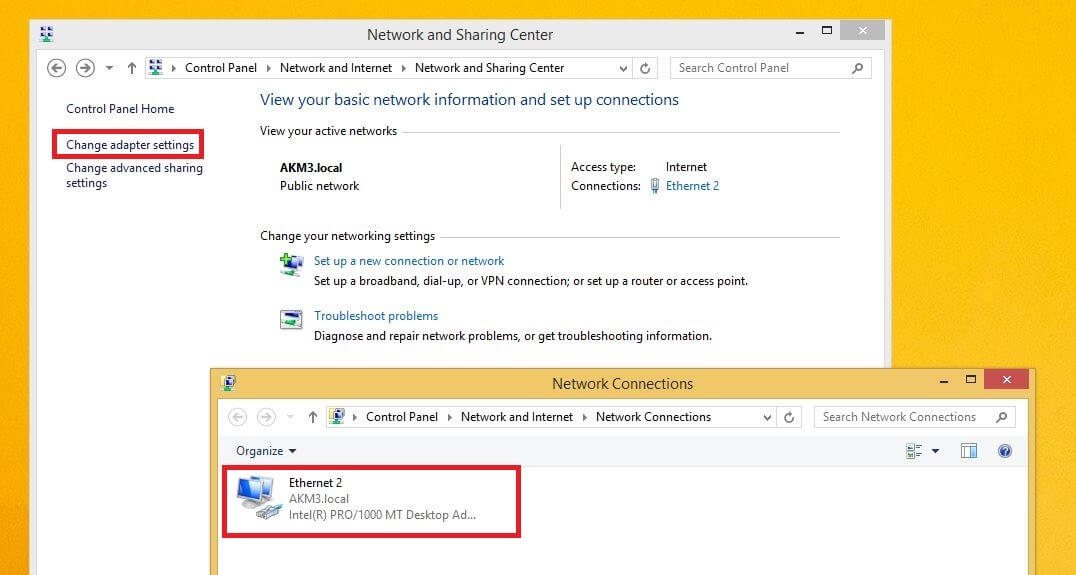Viewport: 1076px width, 575px height.
Task: Click the Ethernet 2 connection link
Action: pos(692,186)
